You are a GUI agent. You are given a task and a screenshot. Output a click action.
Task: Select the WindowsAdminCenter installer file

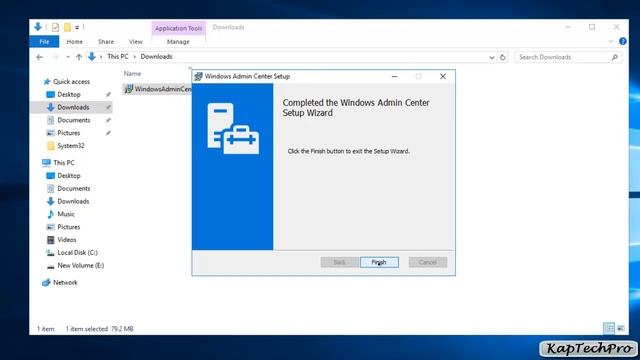(158, 89)
